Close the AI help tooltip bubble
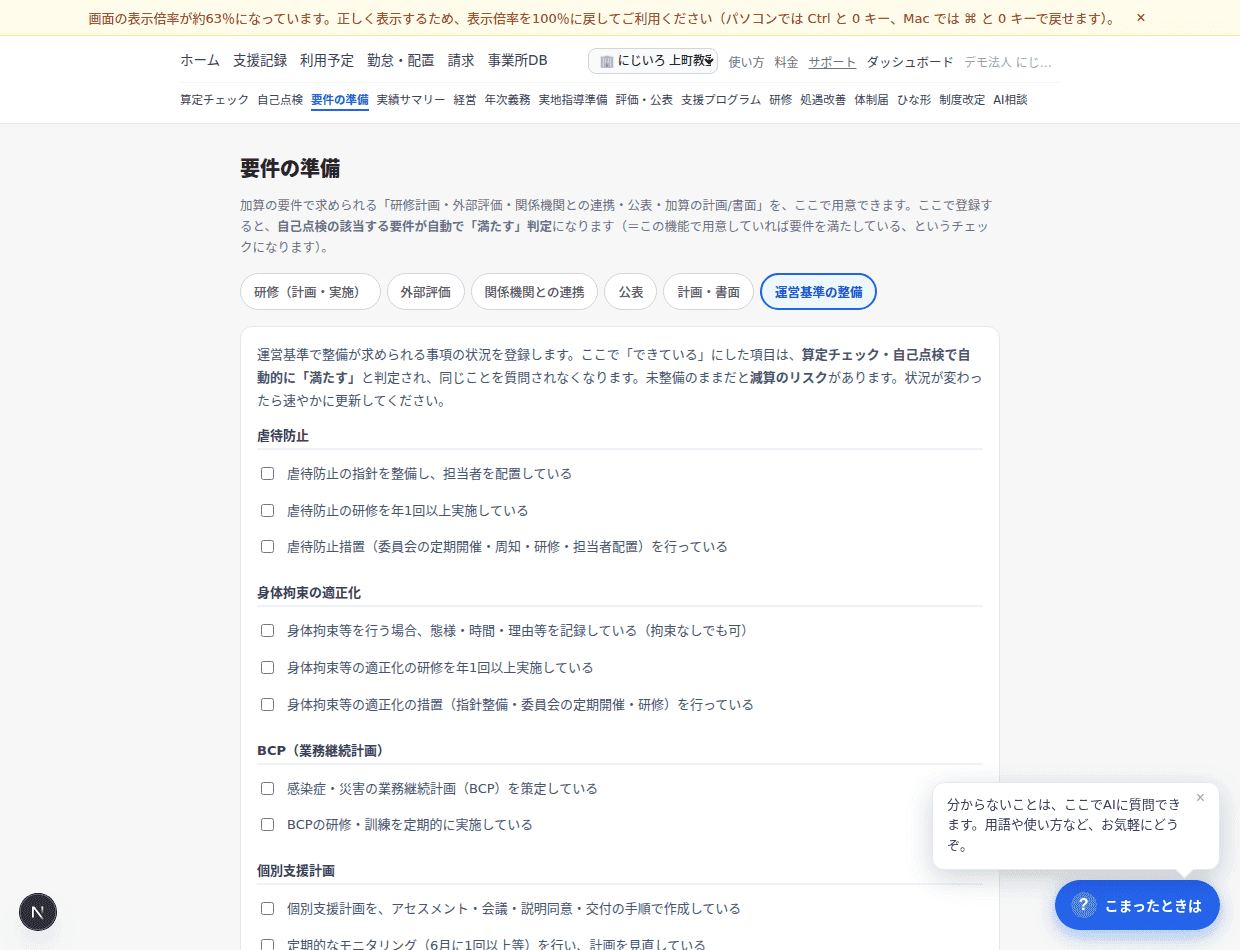Screen dimensions: 1240x950 tap(1200, 797)
